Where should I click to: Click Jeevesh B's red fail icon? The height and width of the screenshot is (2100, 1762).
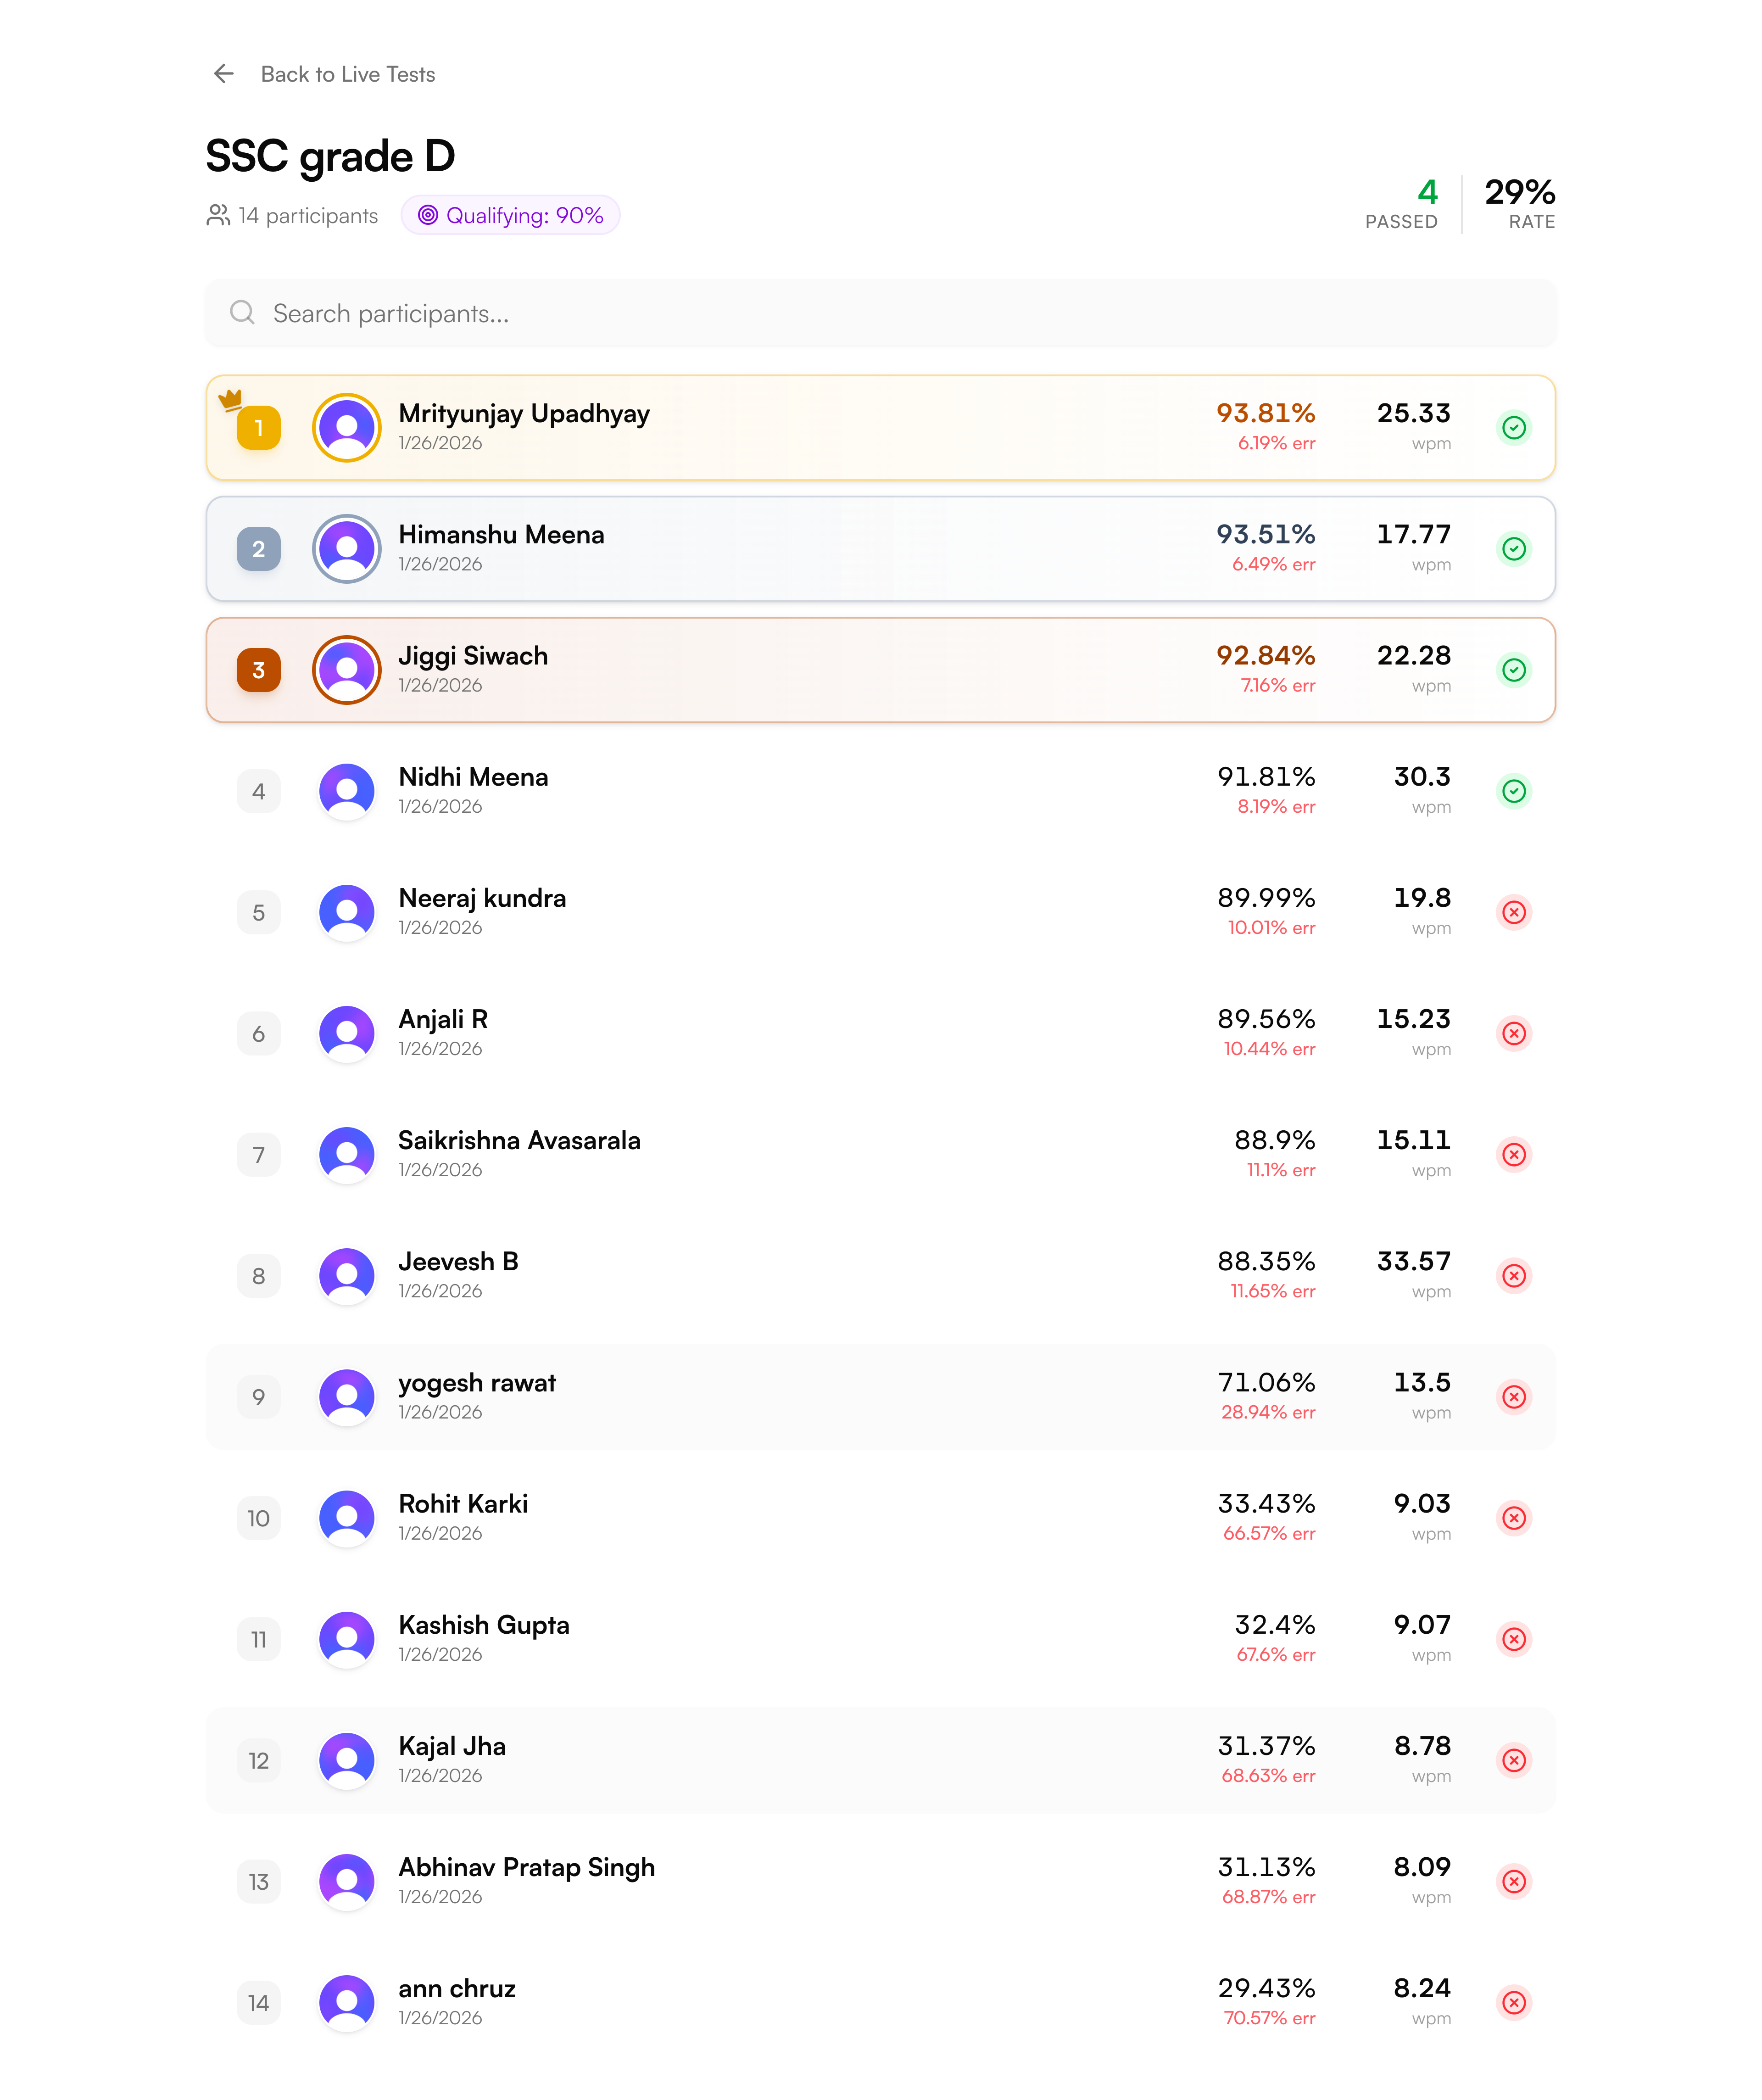point(1514,1276)
